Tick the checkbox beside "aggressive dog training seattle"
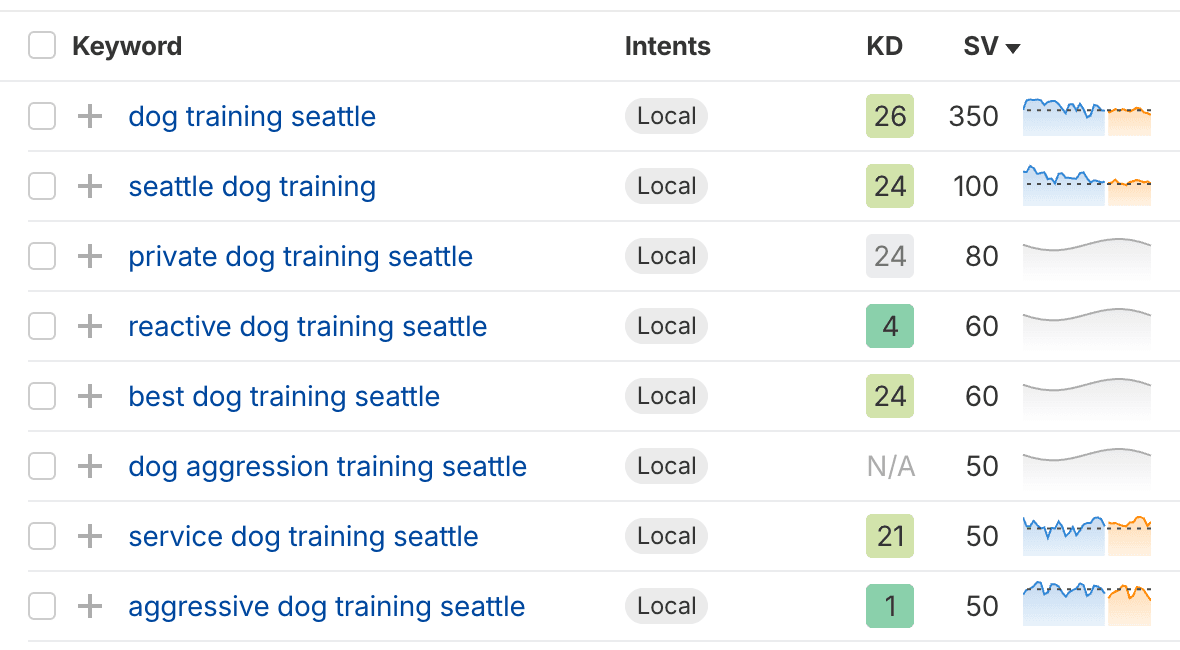The height and width of the screenshot is (650, 1180). click(41, 606)
